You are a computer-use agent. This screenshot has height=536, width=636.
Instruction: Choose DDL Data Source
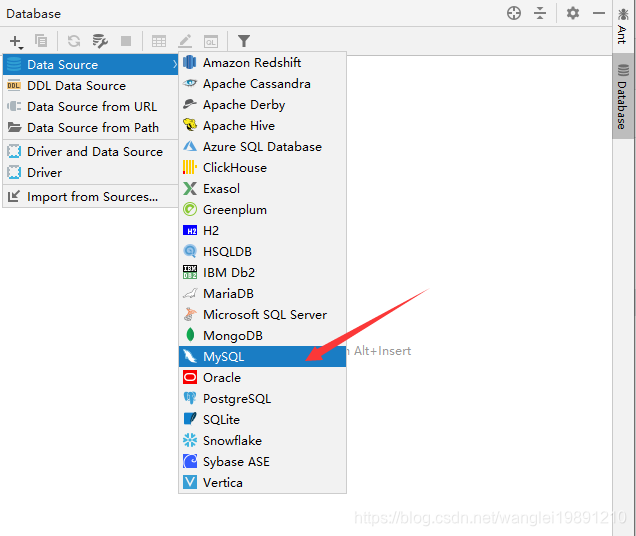[x=91, y=86]
